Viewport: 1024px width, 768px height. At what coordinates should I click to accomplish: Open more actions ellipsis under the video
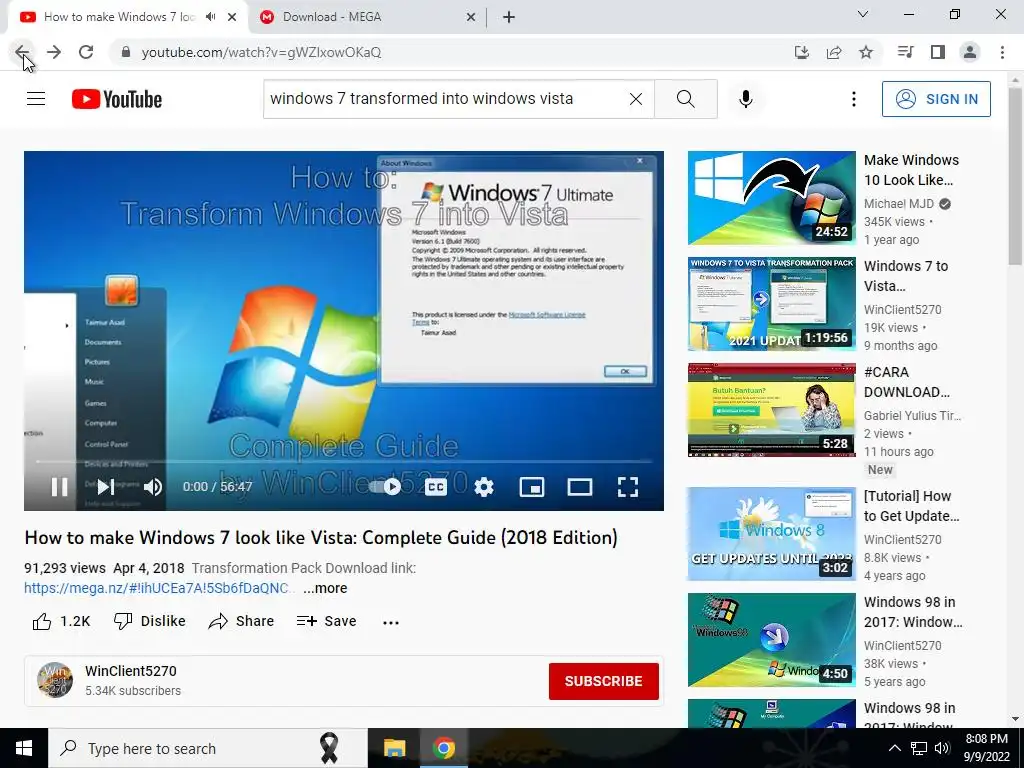click(391, 622)
